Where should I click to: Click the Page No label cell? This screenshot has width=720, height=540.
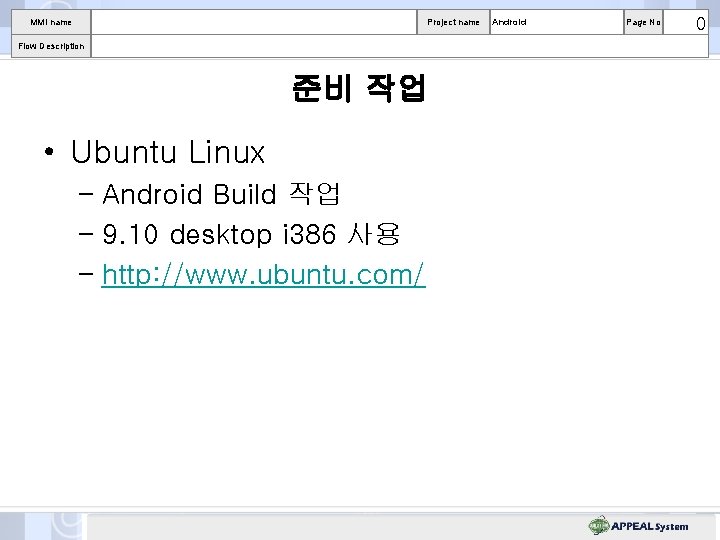[x=643, y=22]
